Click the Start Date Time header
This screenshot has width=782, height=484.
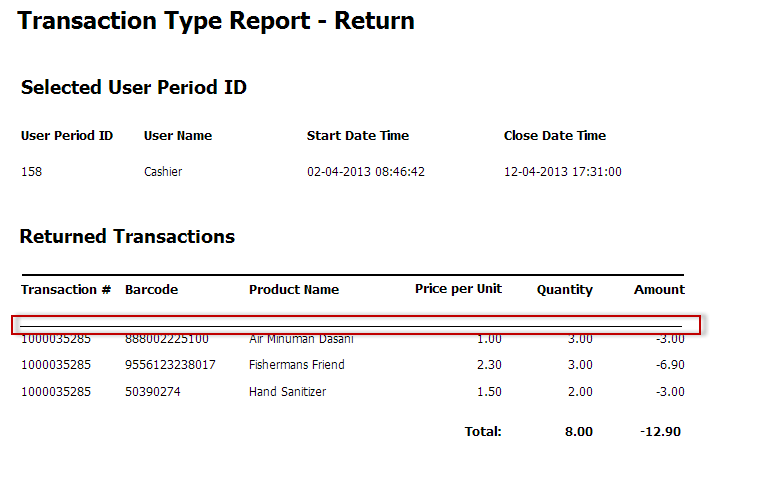click(x=358, y=136)
